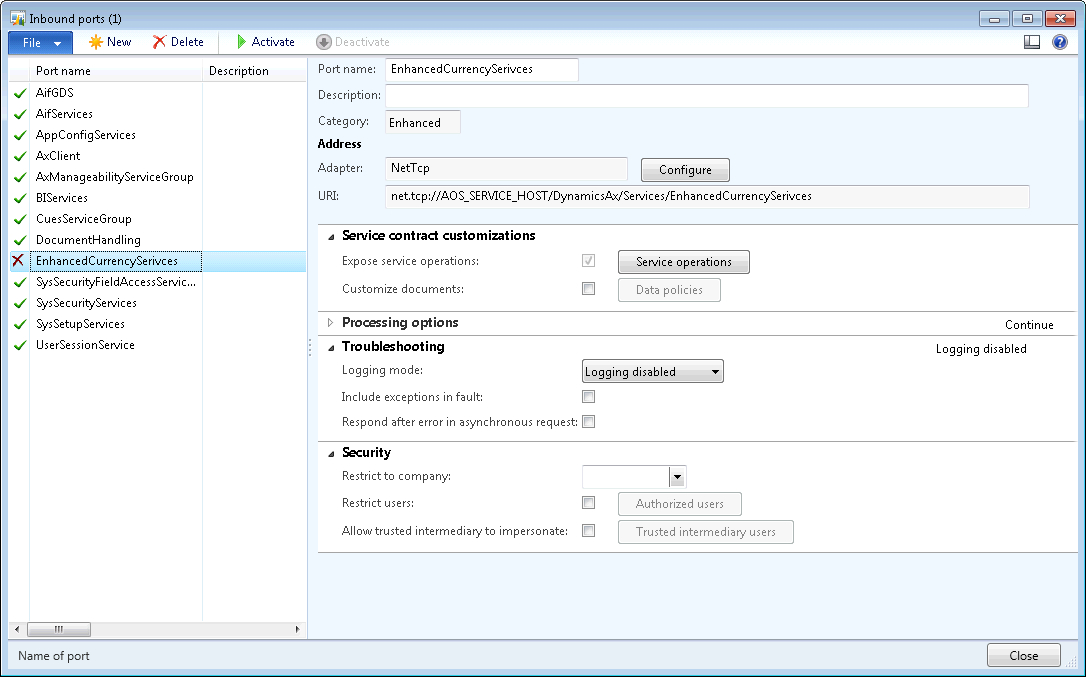This screenshot has width=1086, height=677.
Task: Click the New port star icon
Action: pos(96,42)
